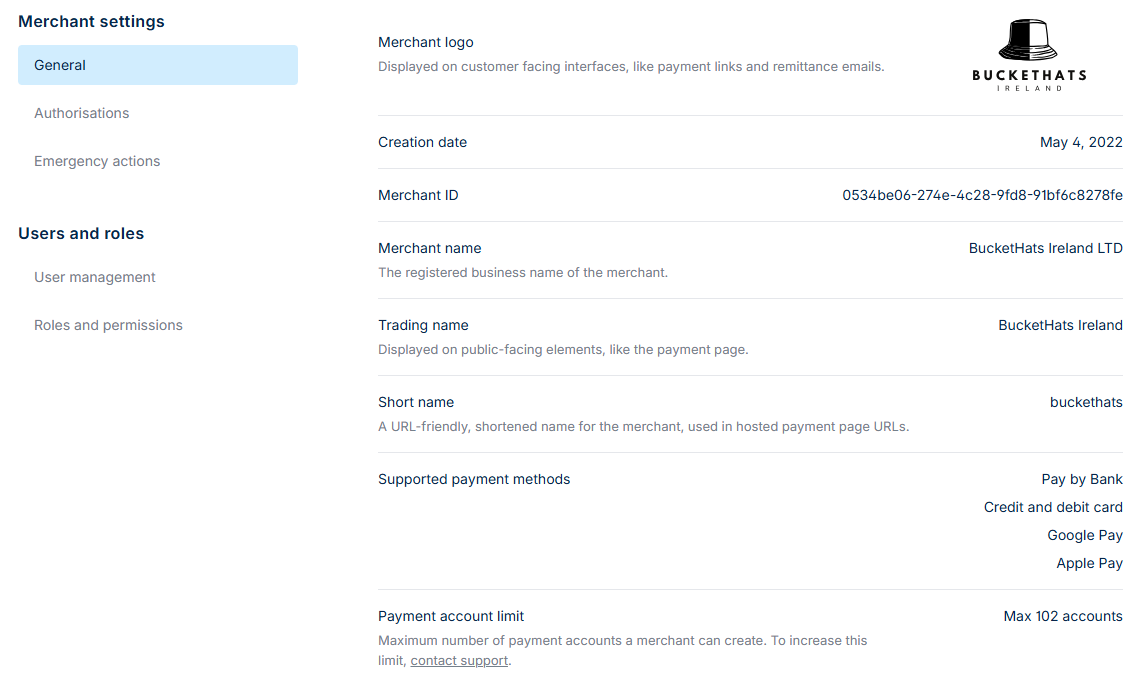Click the buckethats short name value
This screenshot has height=688, width=1140.
tap(1086, 402)
